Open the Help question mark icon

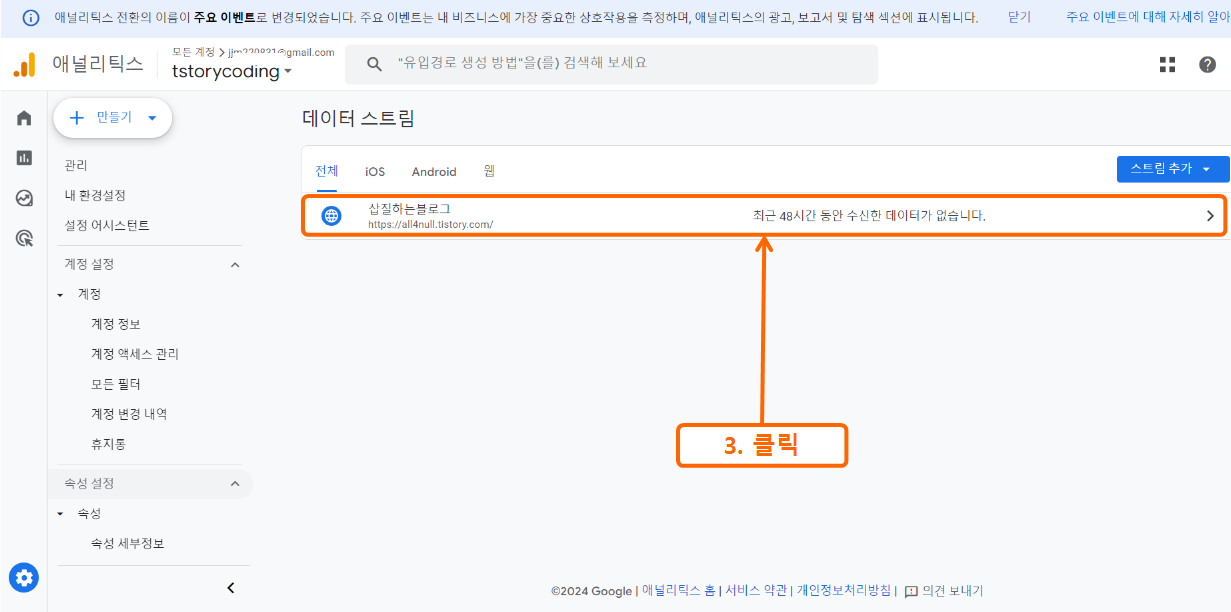[x=1208, y=64]
